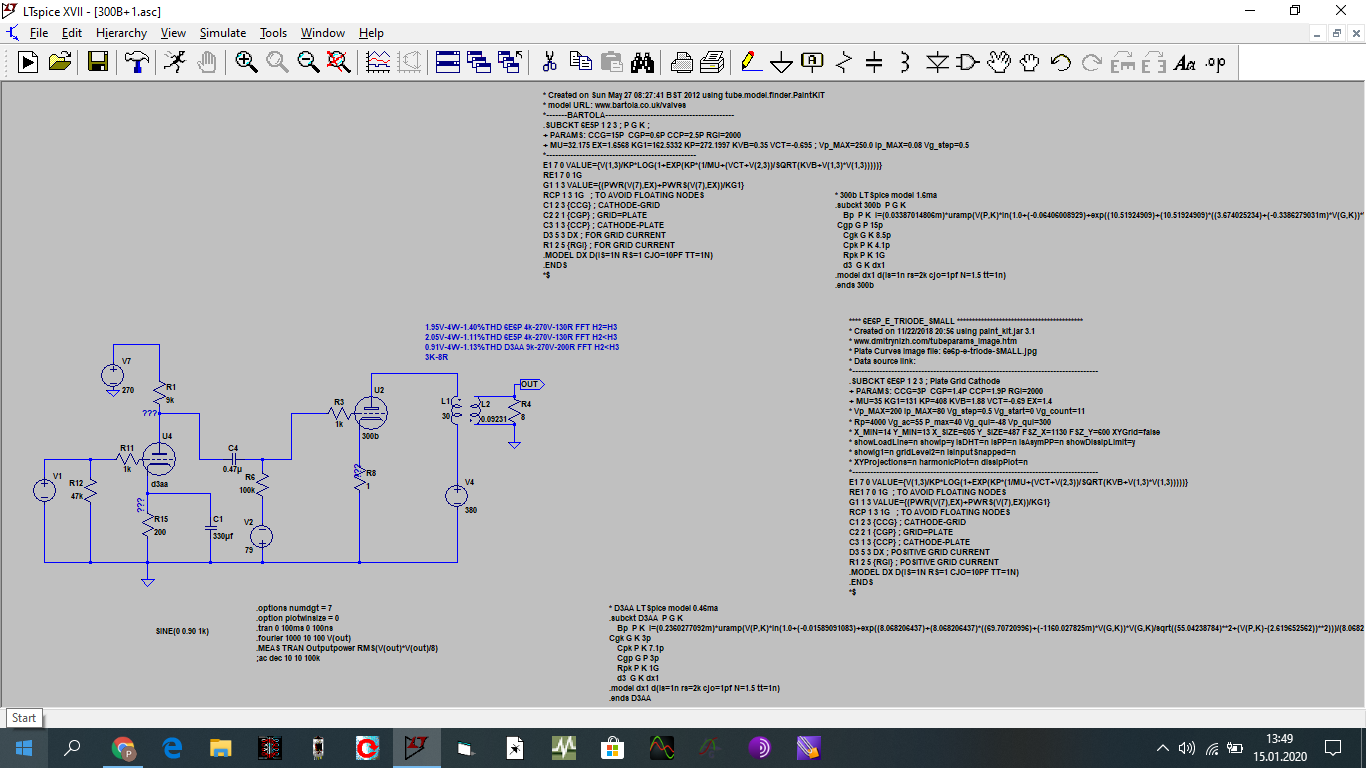The image size is (1366, 768).
Task: Click the Pan magnifier icon
Action: click(277, 62)
